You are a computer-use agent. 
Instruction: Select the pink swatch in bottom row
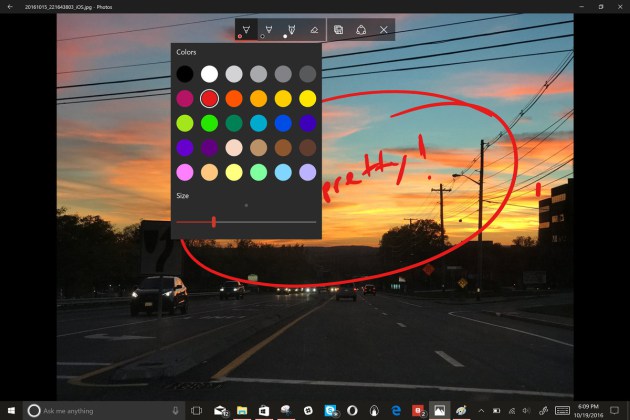185,172
